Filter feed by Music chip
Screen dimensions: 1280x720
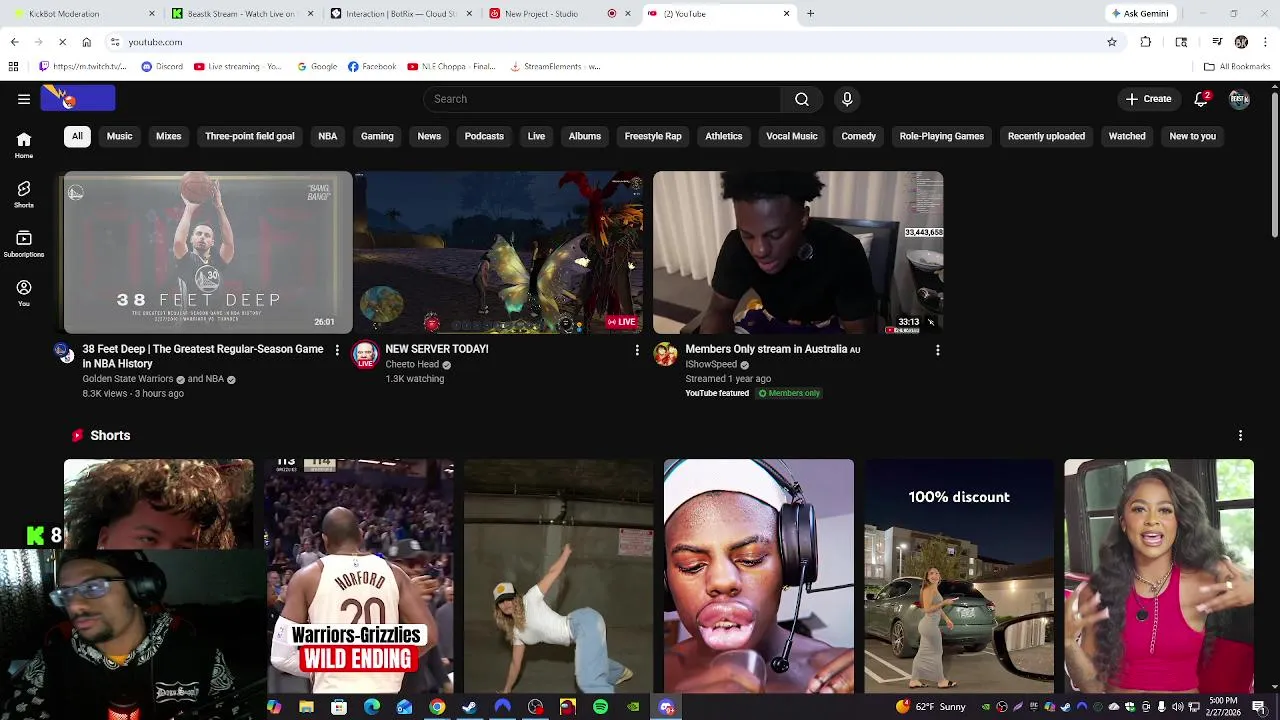click(119, 136)
